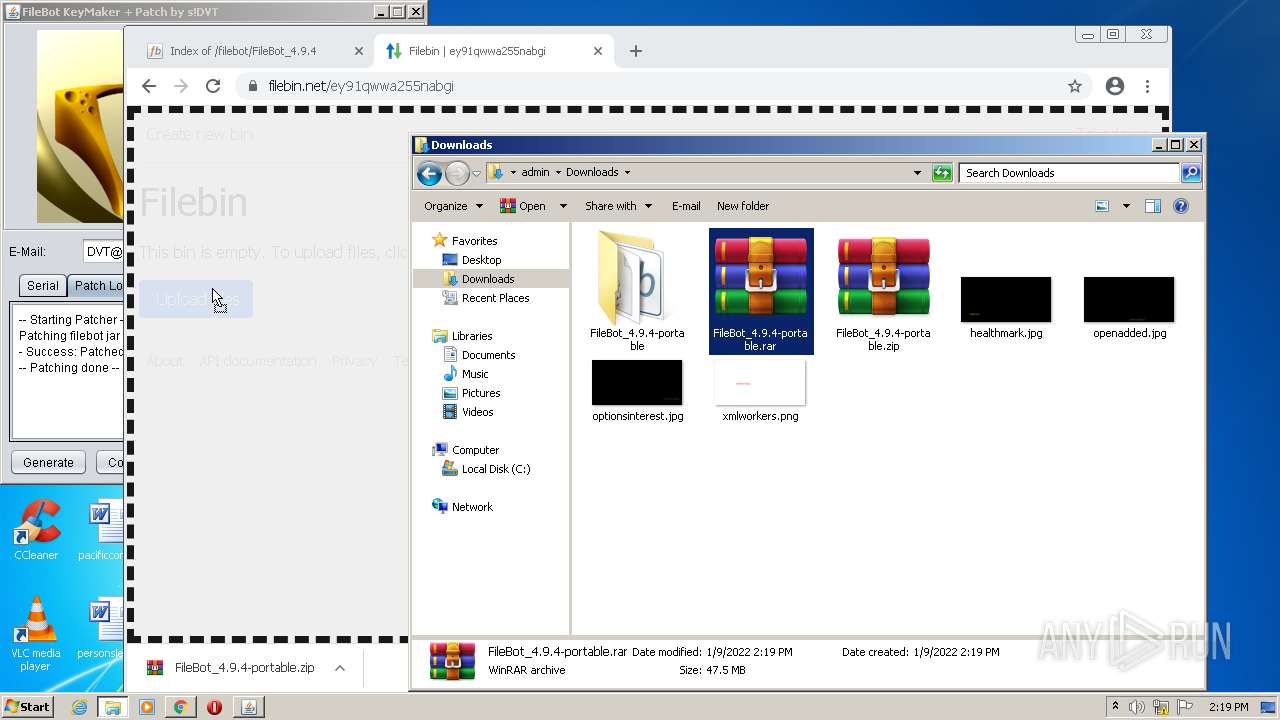Click admin in the address breadcrumb
The width and height of the screenshot is (1280, 720).
[x=535, y=172]
